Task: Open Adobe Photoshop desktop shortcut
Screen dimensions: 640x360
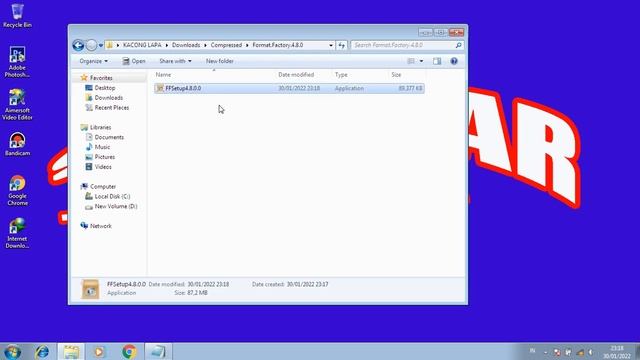Action: coord(17,61)
